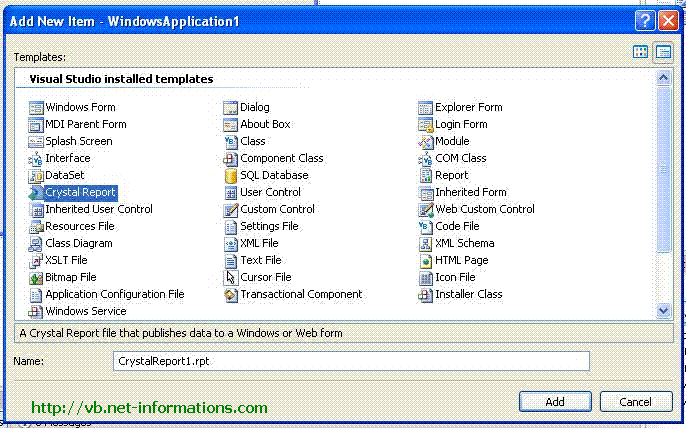Click the Help question mark button
This screenshot has height=428, width=686.
645,21
